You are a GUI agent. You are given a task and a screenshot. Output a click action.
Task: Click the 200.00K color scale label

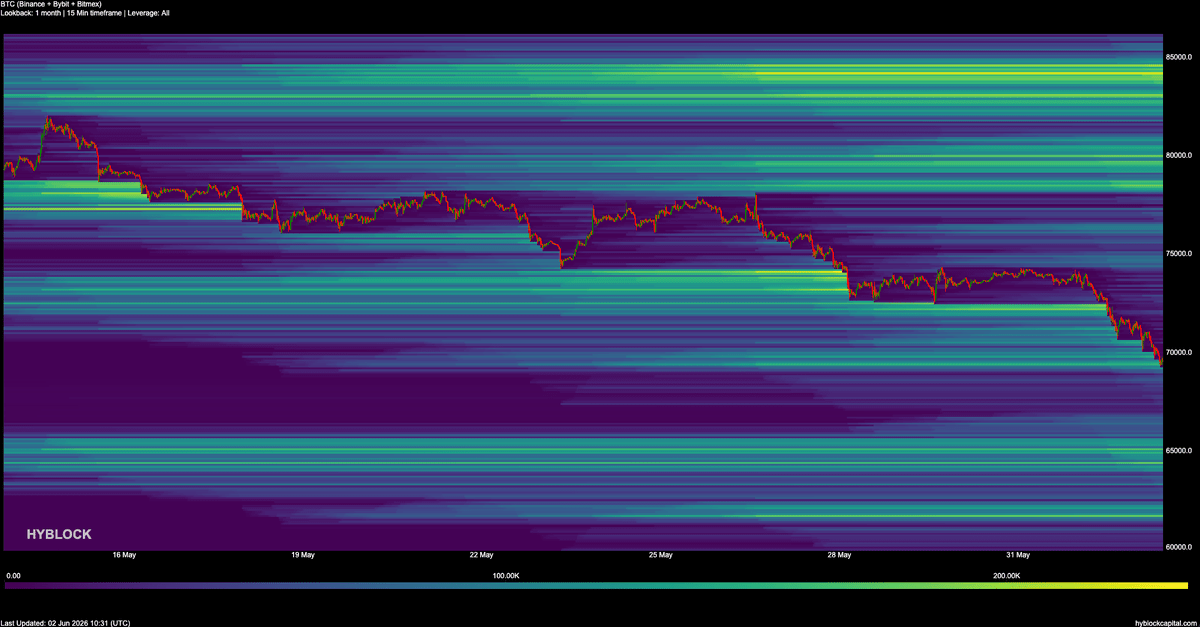pyautogui.click(x=1006, y=576)
